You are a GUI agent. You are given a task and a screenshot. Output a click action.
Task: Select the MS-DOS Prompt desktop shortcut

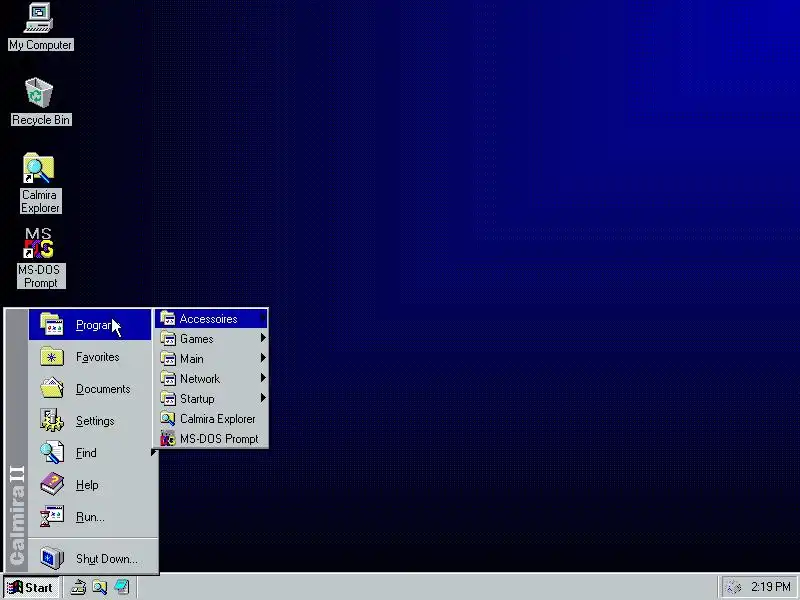pos(40,258)
